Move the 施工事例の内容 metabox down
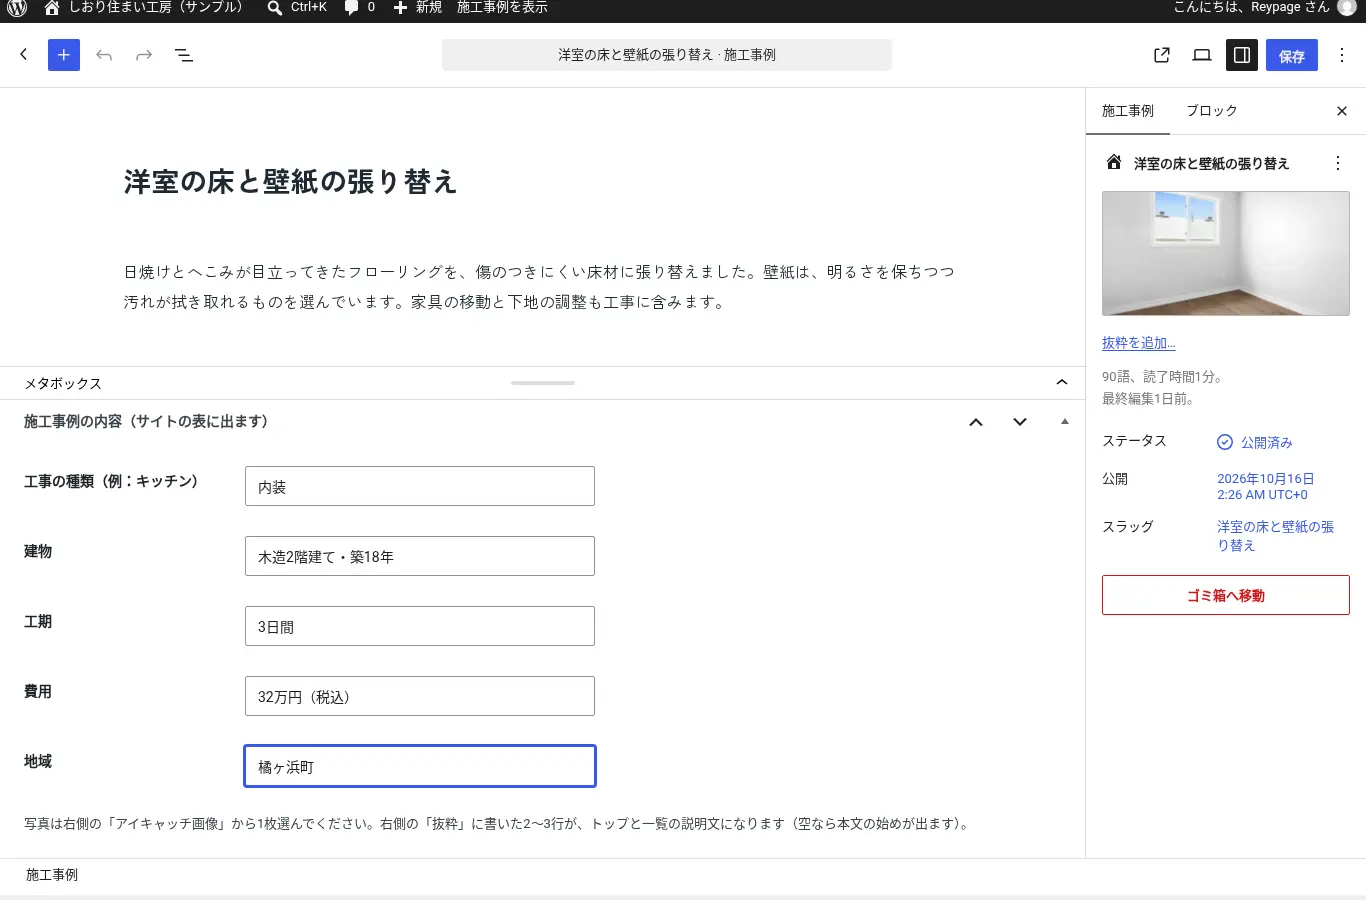1366x900 pixels. (1020, 422)
